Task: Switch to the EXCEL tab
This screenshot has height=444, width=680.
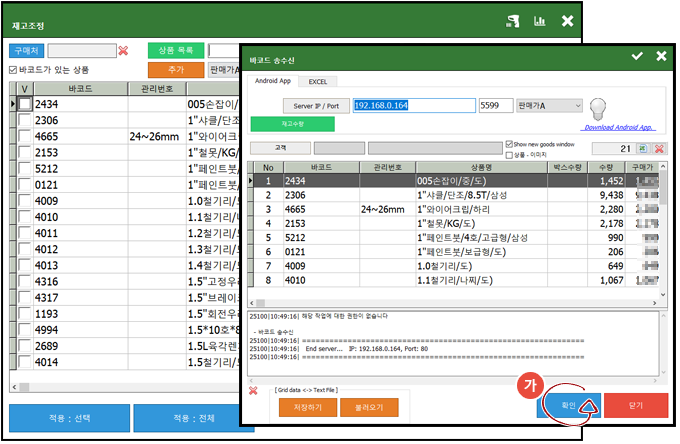Action: 318,82
